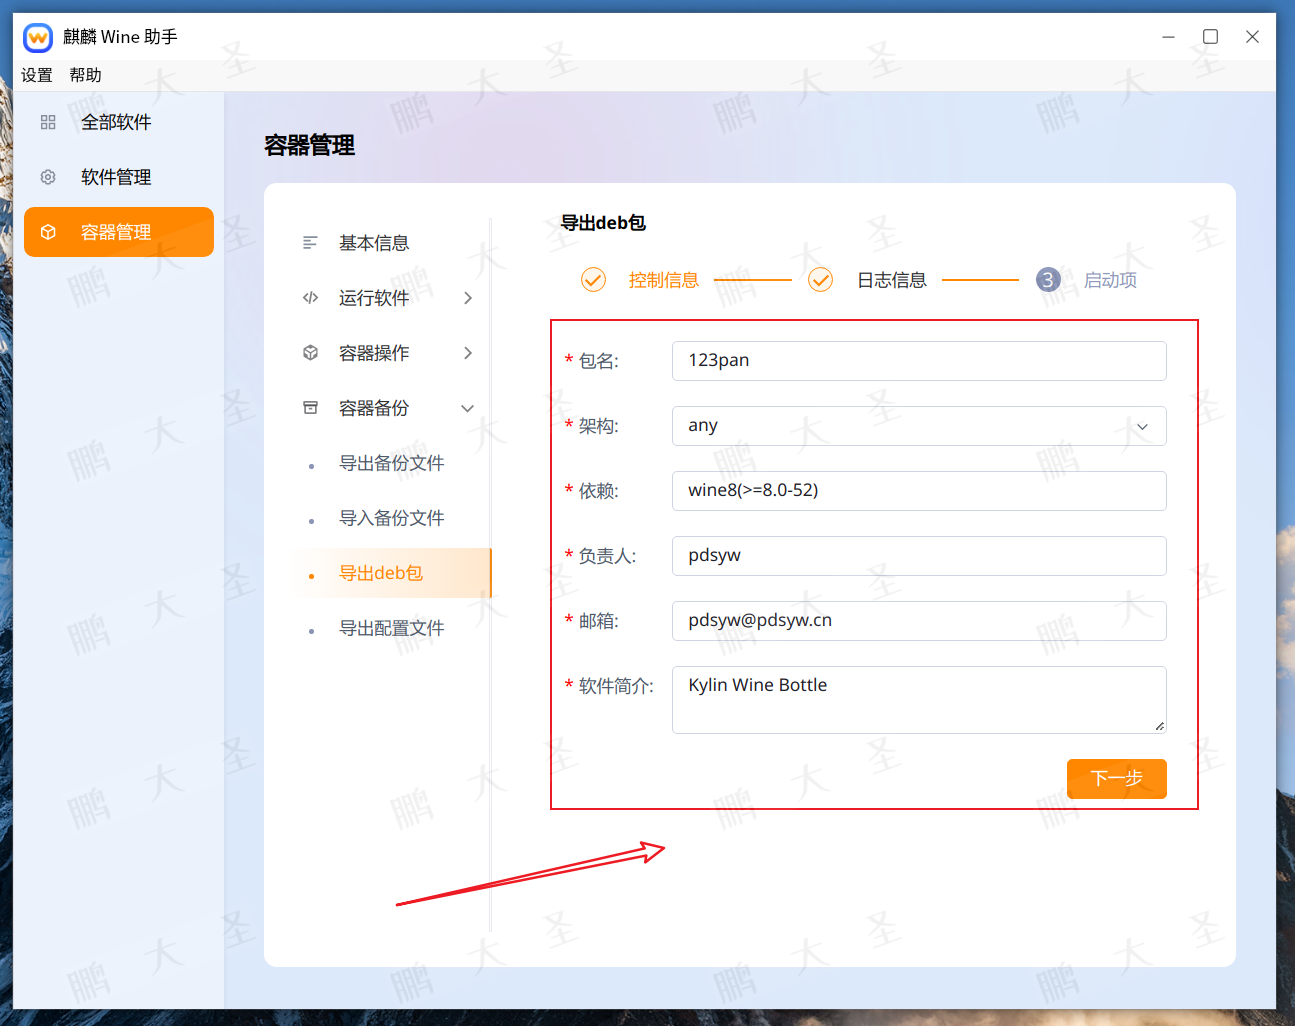Select 导出deb包 item
1295x1026 pixels.
coord(392,573)
